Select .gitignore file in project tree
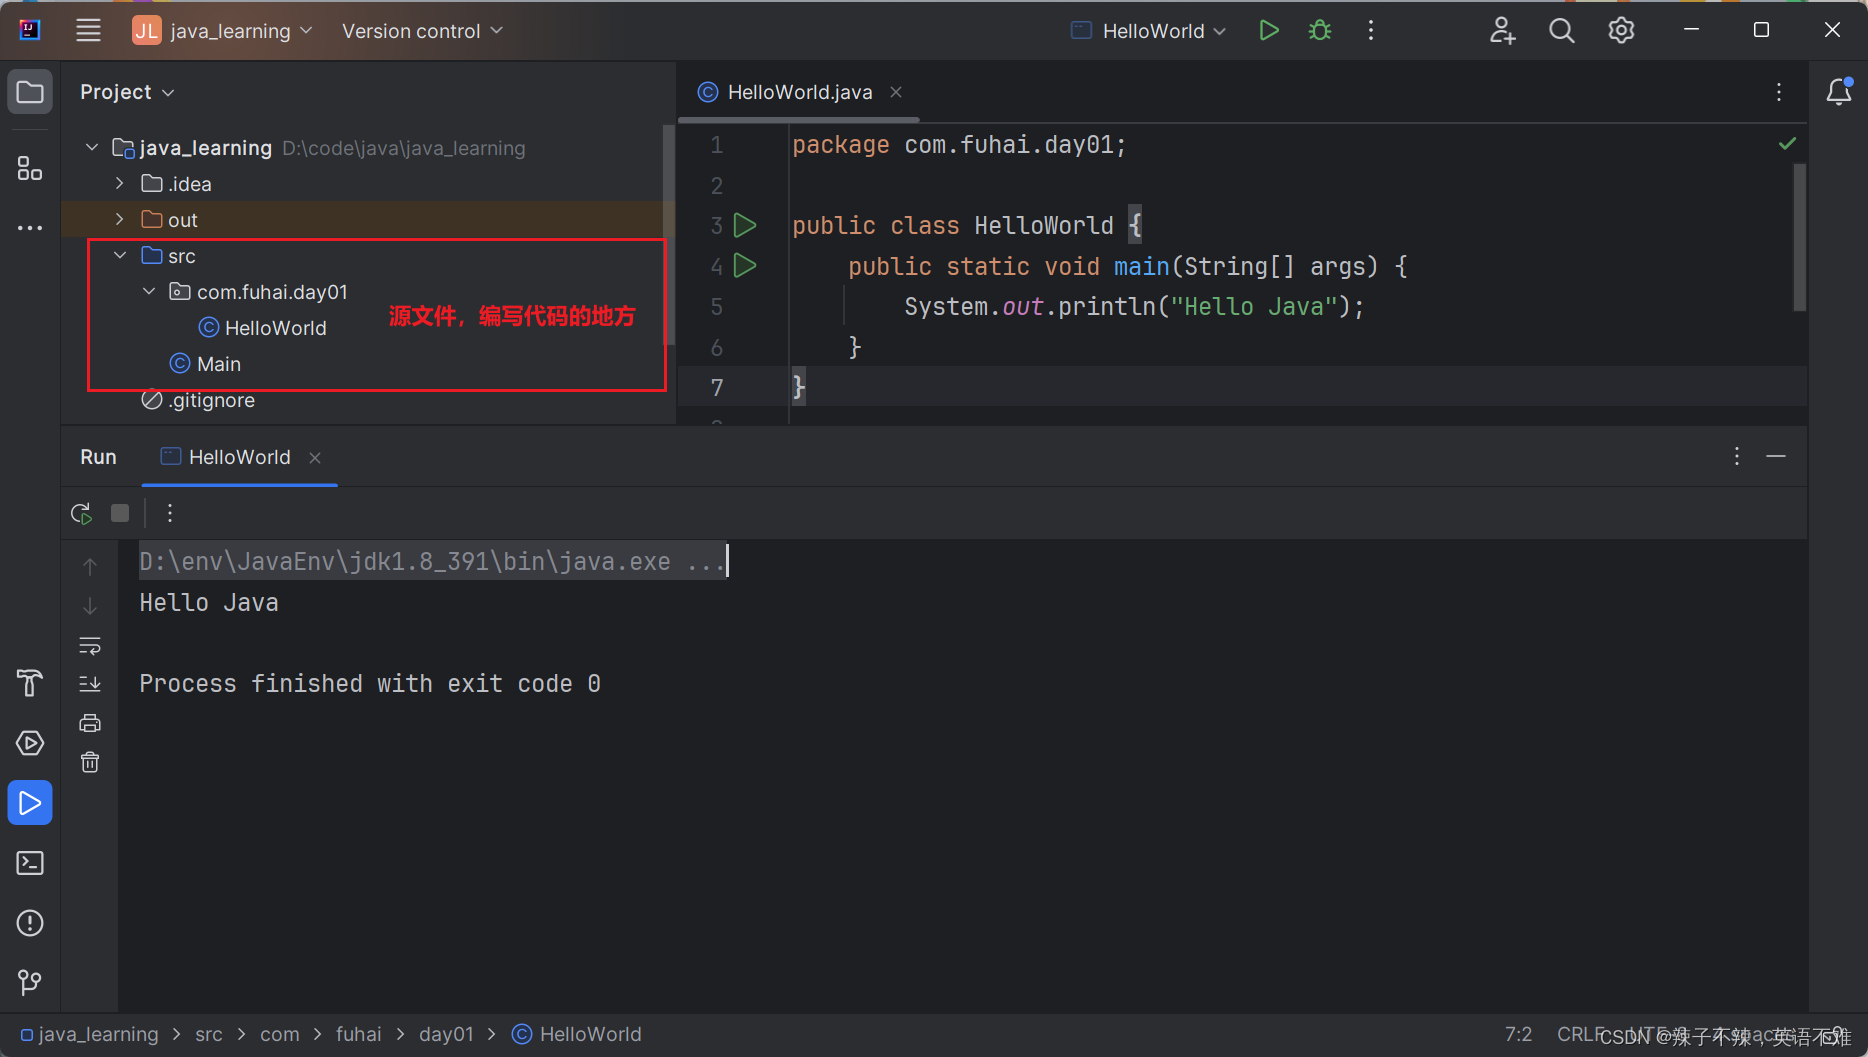Viewport: 1868px width, 1057px height. click(199, 400)
